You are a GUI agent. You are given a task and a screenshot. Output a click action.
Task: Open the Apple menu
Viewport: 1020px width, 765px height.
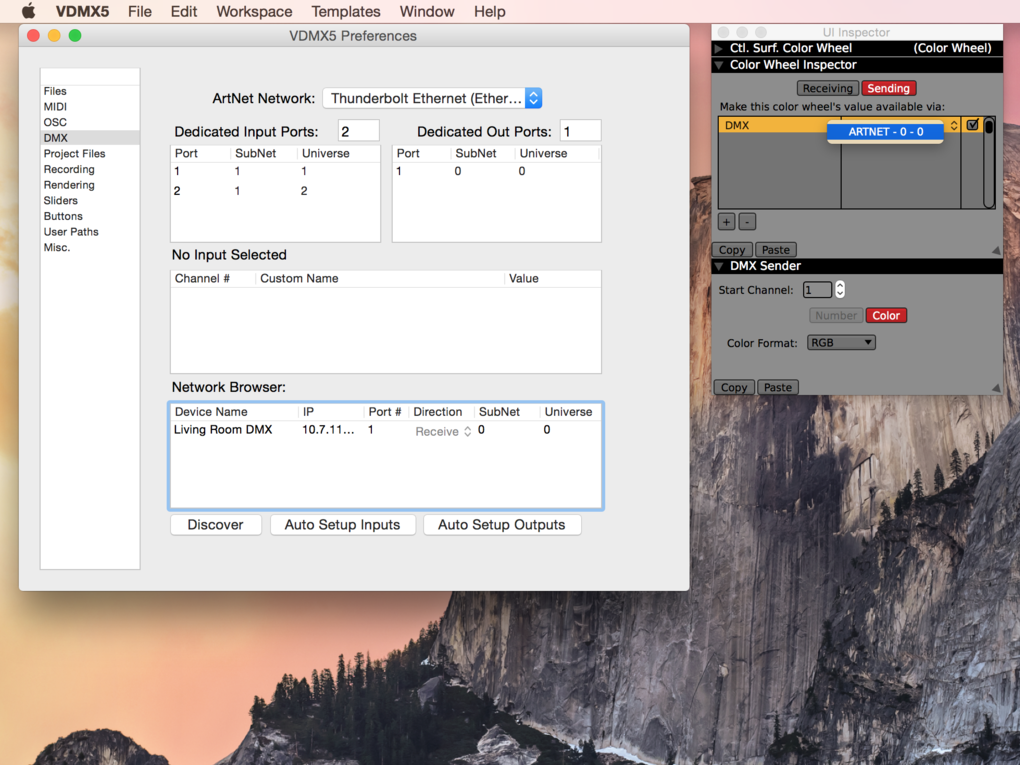coord(28,11)
